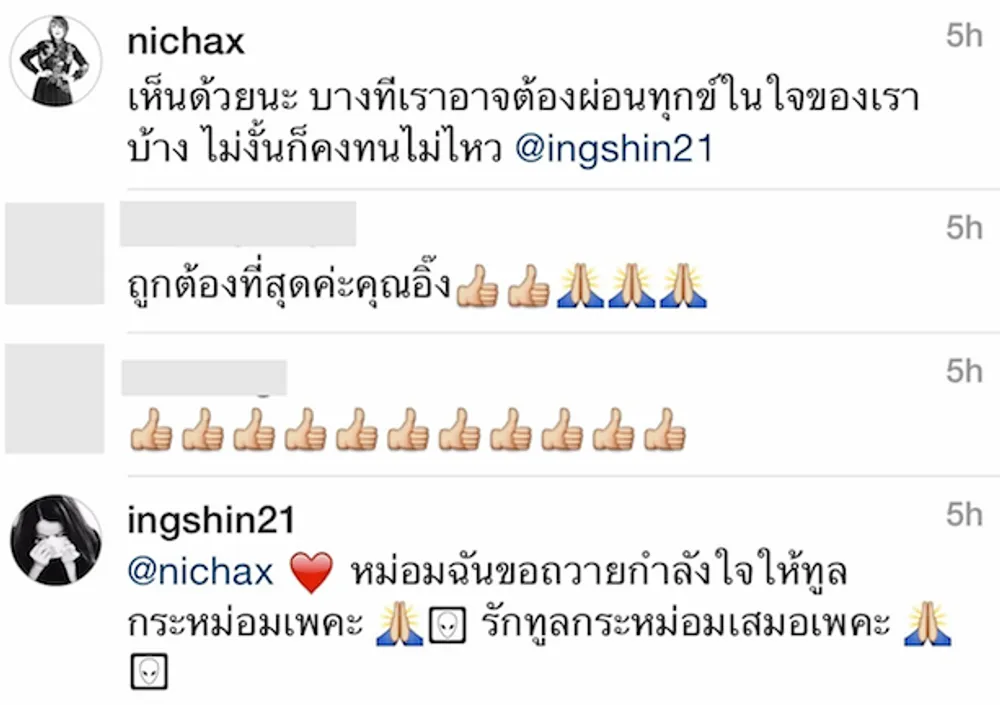Click the ingshin21 username

pyautogui.click(x=211, y=521)
